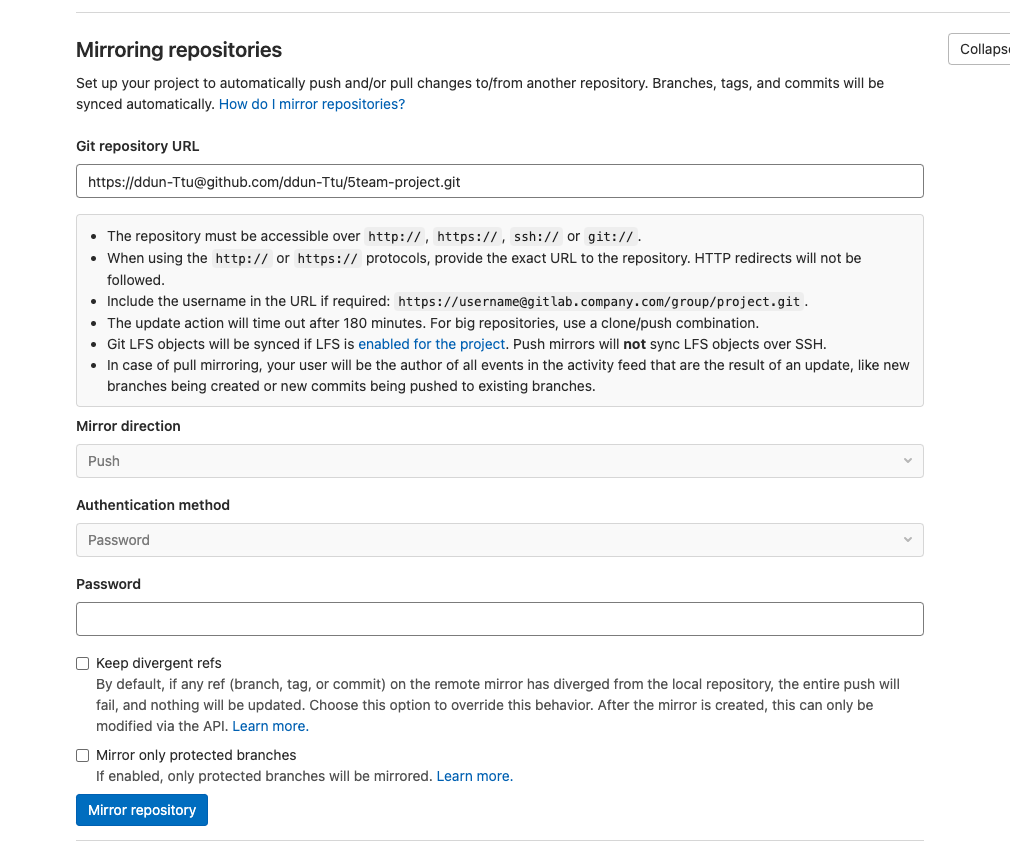Click the "Git repository URL" field label

tap(138, 146)
